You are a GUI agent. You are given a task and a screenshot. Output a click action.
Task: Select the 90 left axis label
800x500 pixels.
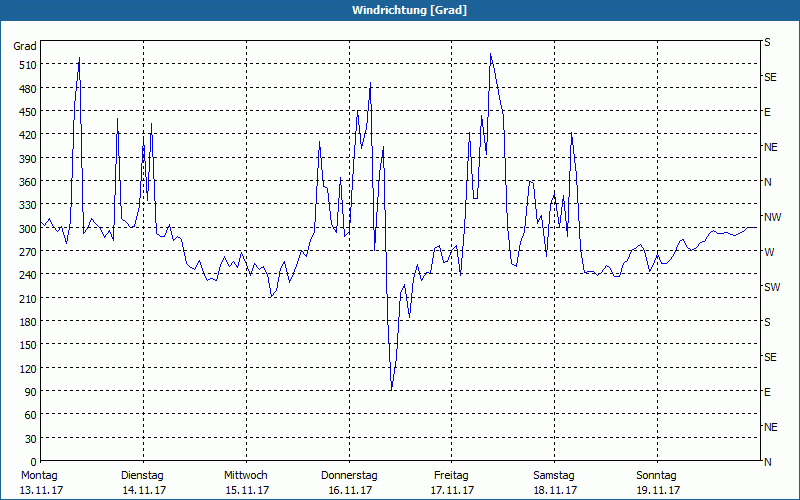[31, 392]
